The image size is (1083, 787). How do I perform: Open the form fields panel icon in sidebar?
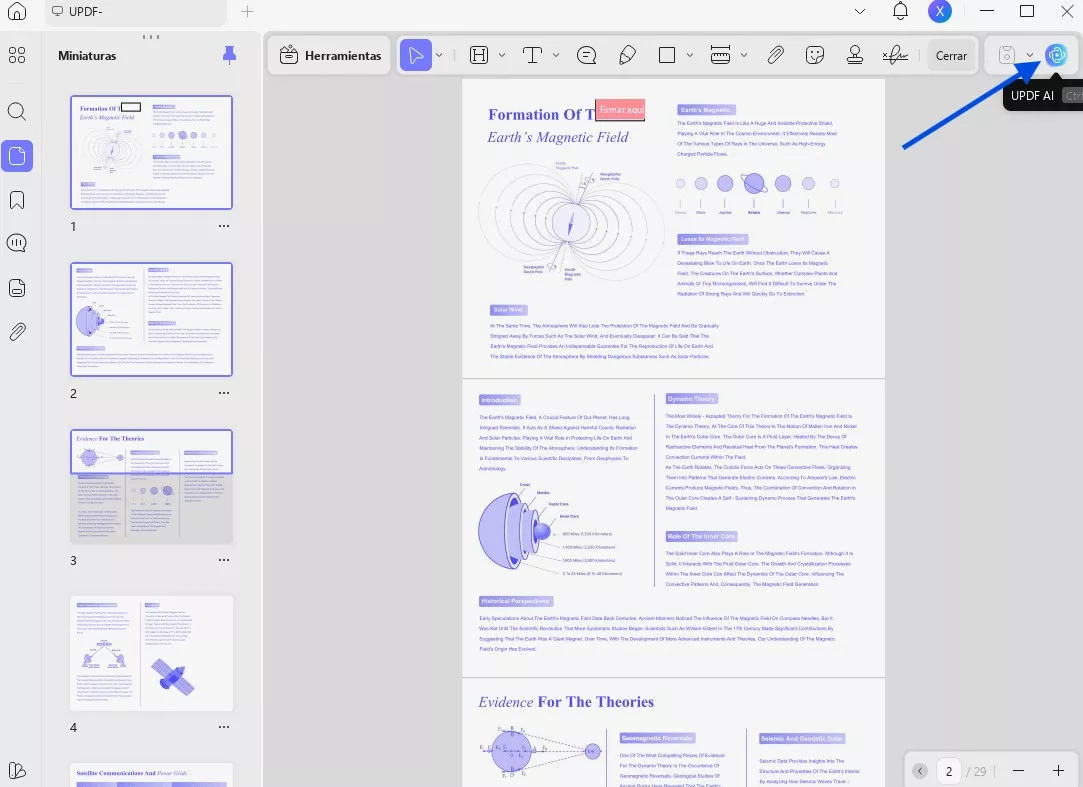pos(17,288)
